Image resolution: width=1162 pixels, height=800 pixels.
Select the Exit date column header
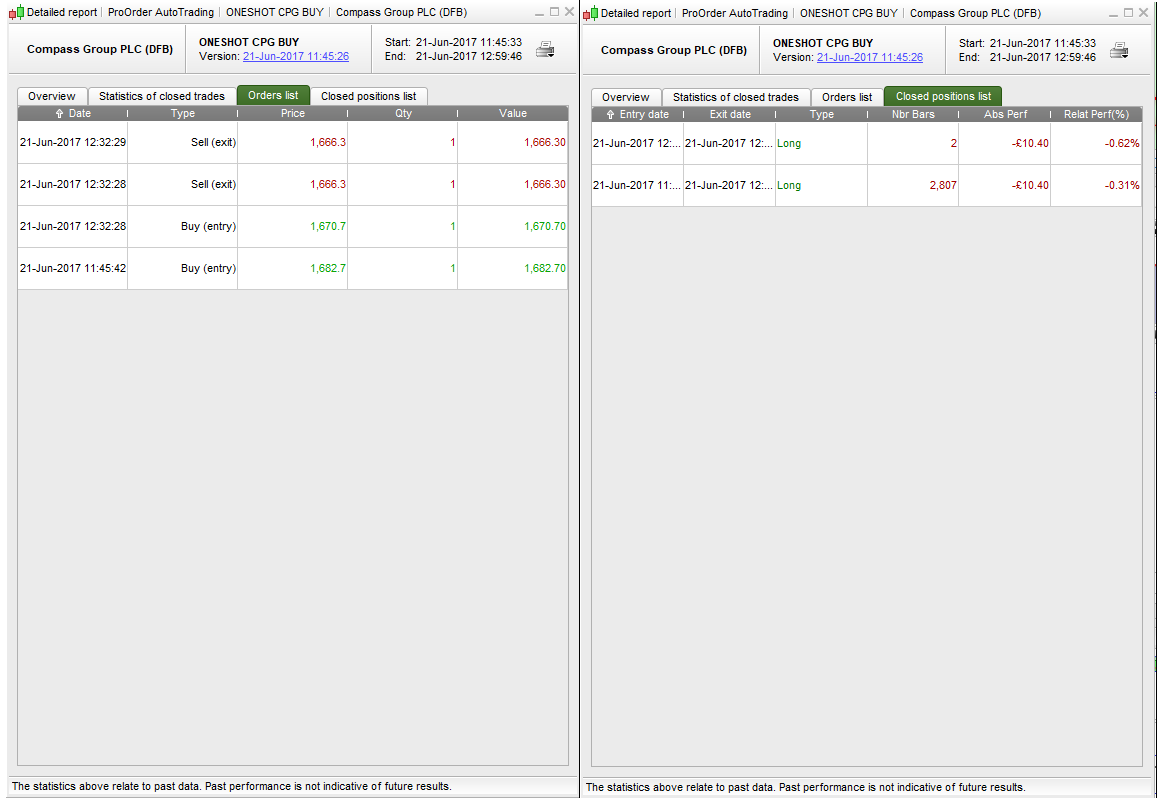(729, 114)
